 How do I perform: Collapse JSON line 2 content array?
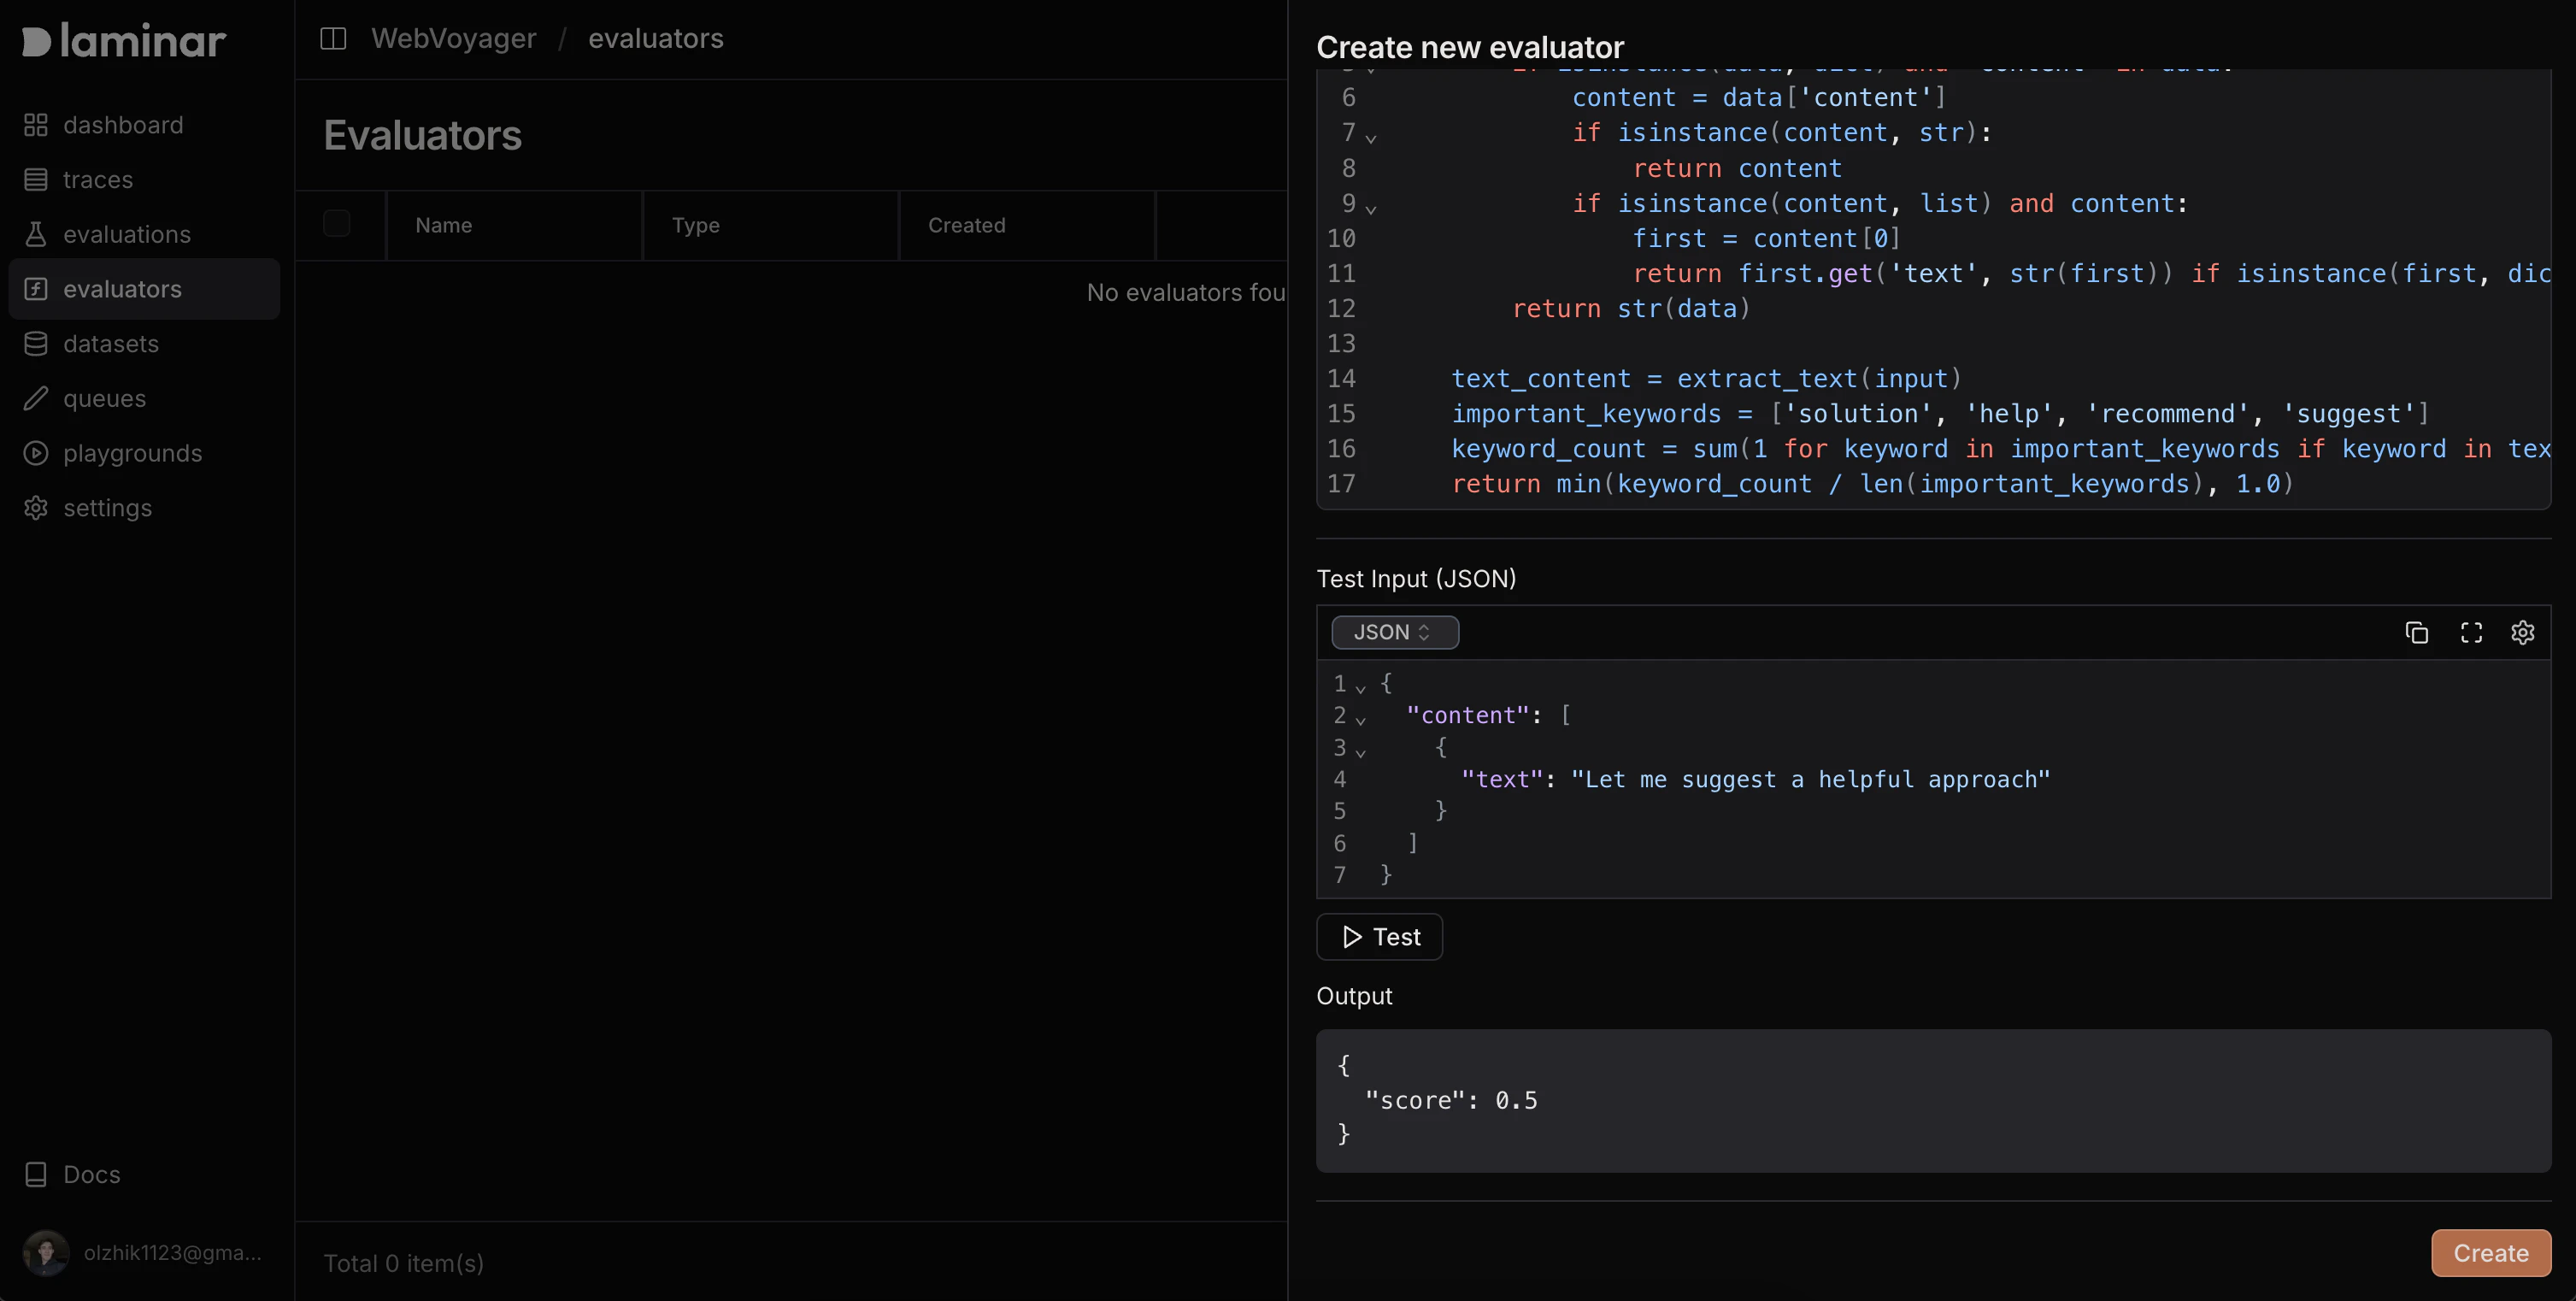(1360, 720)
